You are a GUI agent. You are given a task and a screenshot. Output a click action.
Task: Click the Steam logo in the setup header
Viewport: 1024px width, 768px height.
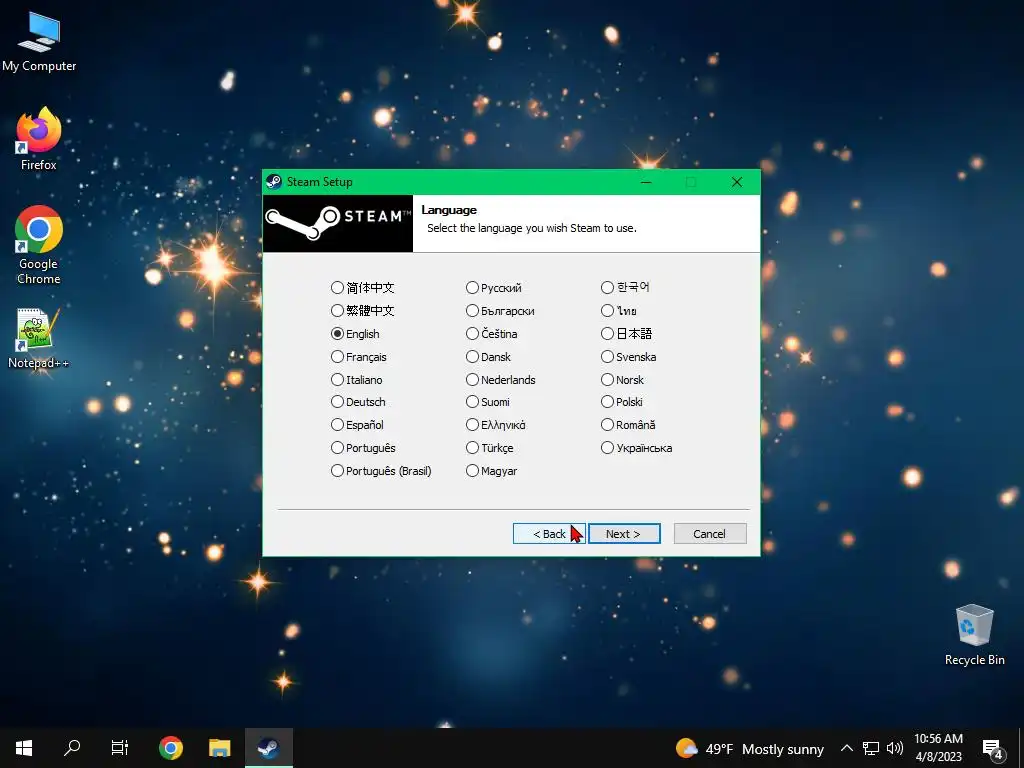(338, 223)
